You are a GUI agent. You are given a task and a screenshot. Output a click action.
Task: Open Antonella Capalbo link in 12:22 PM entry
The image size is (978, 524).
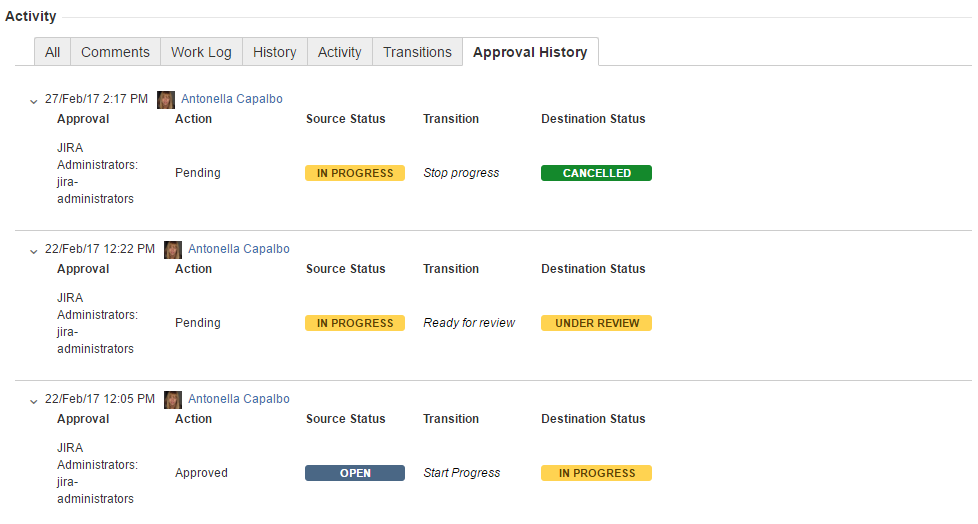pyautogui.click(x=239, y=249)
